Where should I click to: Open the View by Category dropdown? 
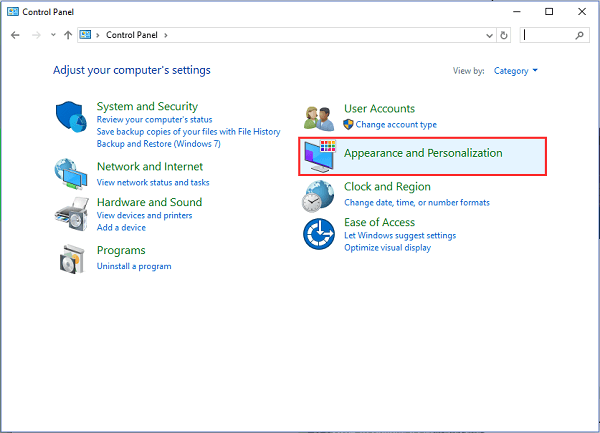(x=516, y=71)
